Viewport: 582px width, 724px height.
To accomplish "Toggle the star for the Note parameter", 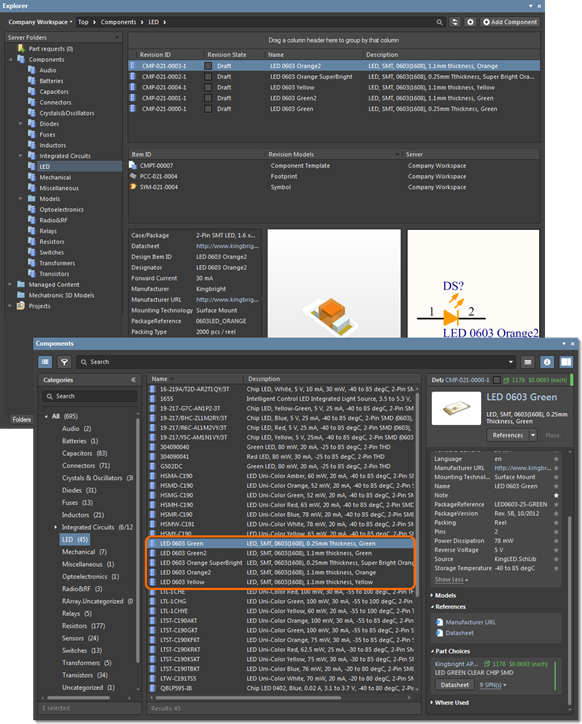I will (x=556, y=495).
